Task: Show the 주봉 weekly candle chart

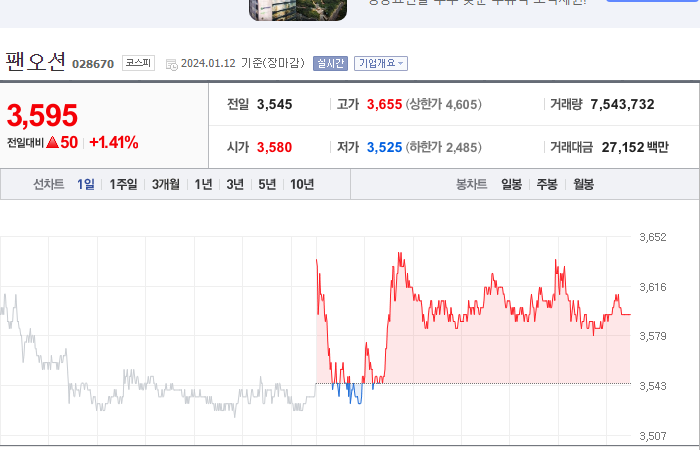Action: (x=547, y=184)
